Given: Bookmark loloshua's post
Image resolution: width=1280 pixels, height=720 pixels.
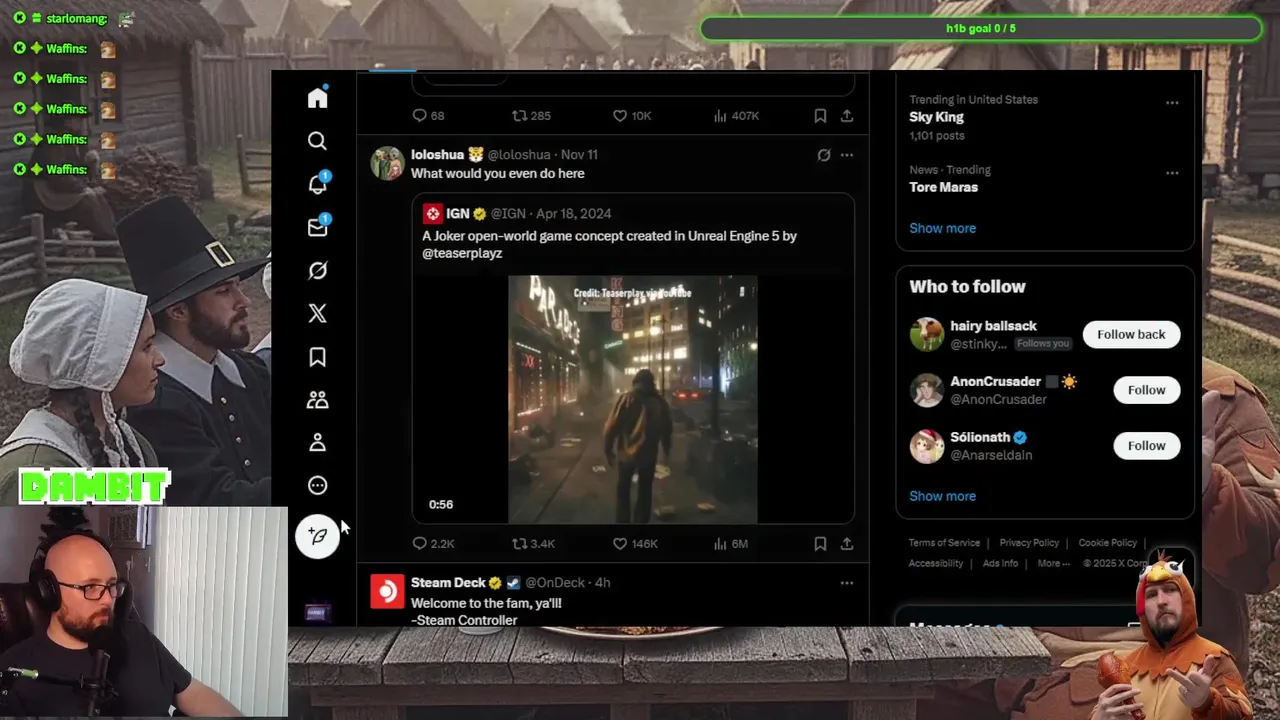Looking at the screenshot, I should [x=820, y=544].
